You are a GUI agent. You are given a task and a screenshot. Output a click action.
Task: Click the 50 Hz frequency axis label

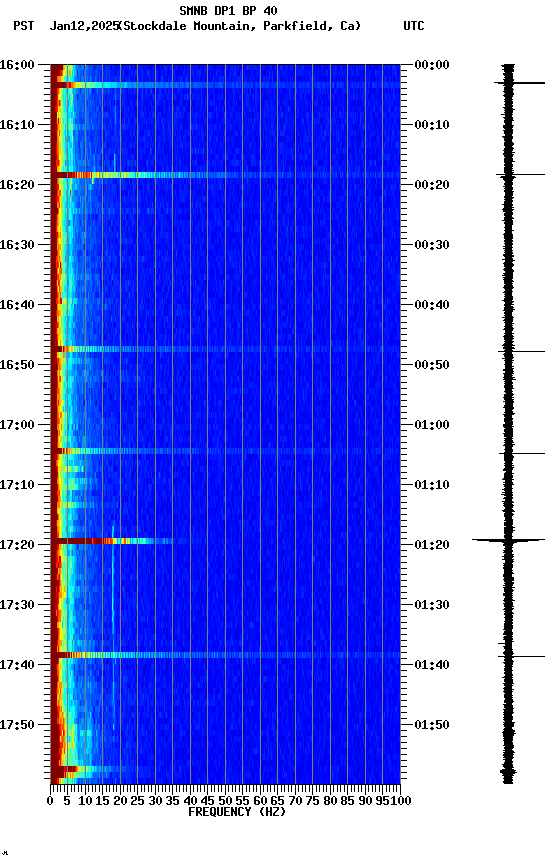[225, 801]
